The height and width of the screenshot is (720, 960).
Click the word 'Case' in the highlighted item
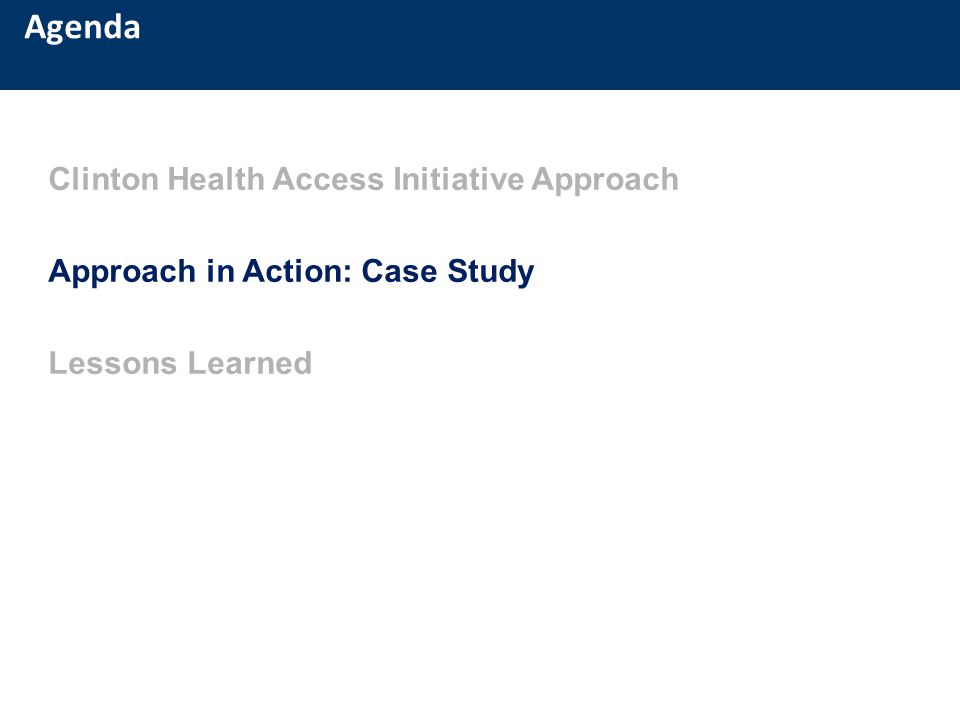point(399,271)
